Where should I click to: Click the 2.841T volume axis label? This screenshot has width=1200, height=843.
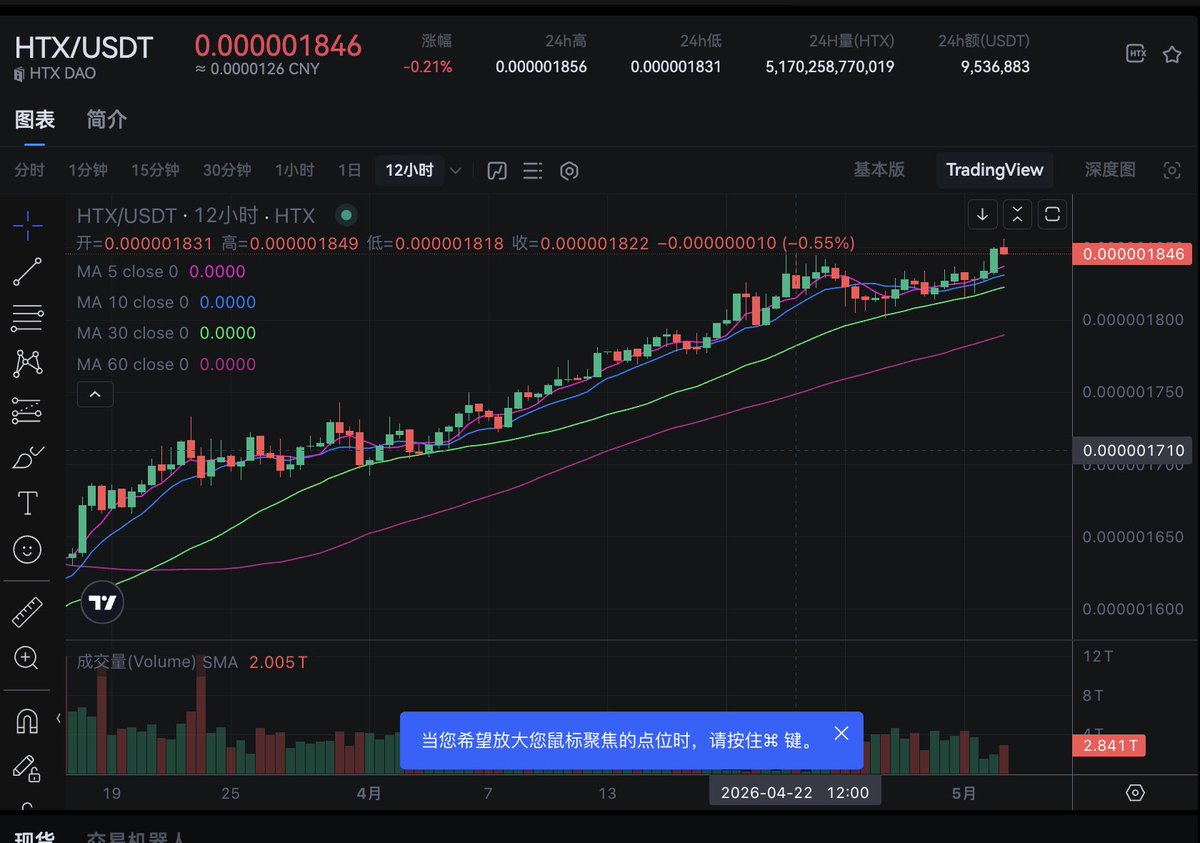point(1108,745)
